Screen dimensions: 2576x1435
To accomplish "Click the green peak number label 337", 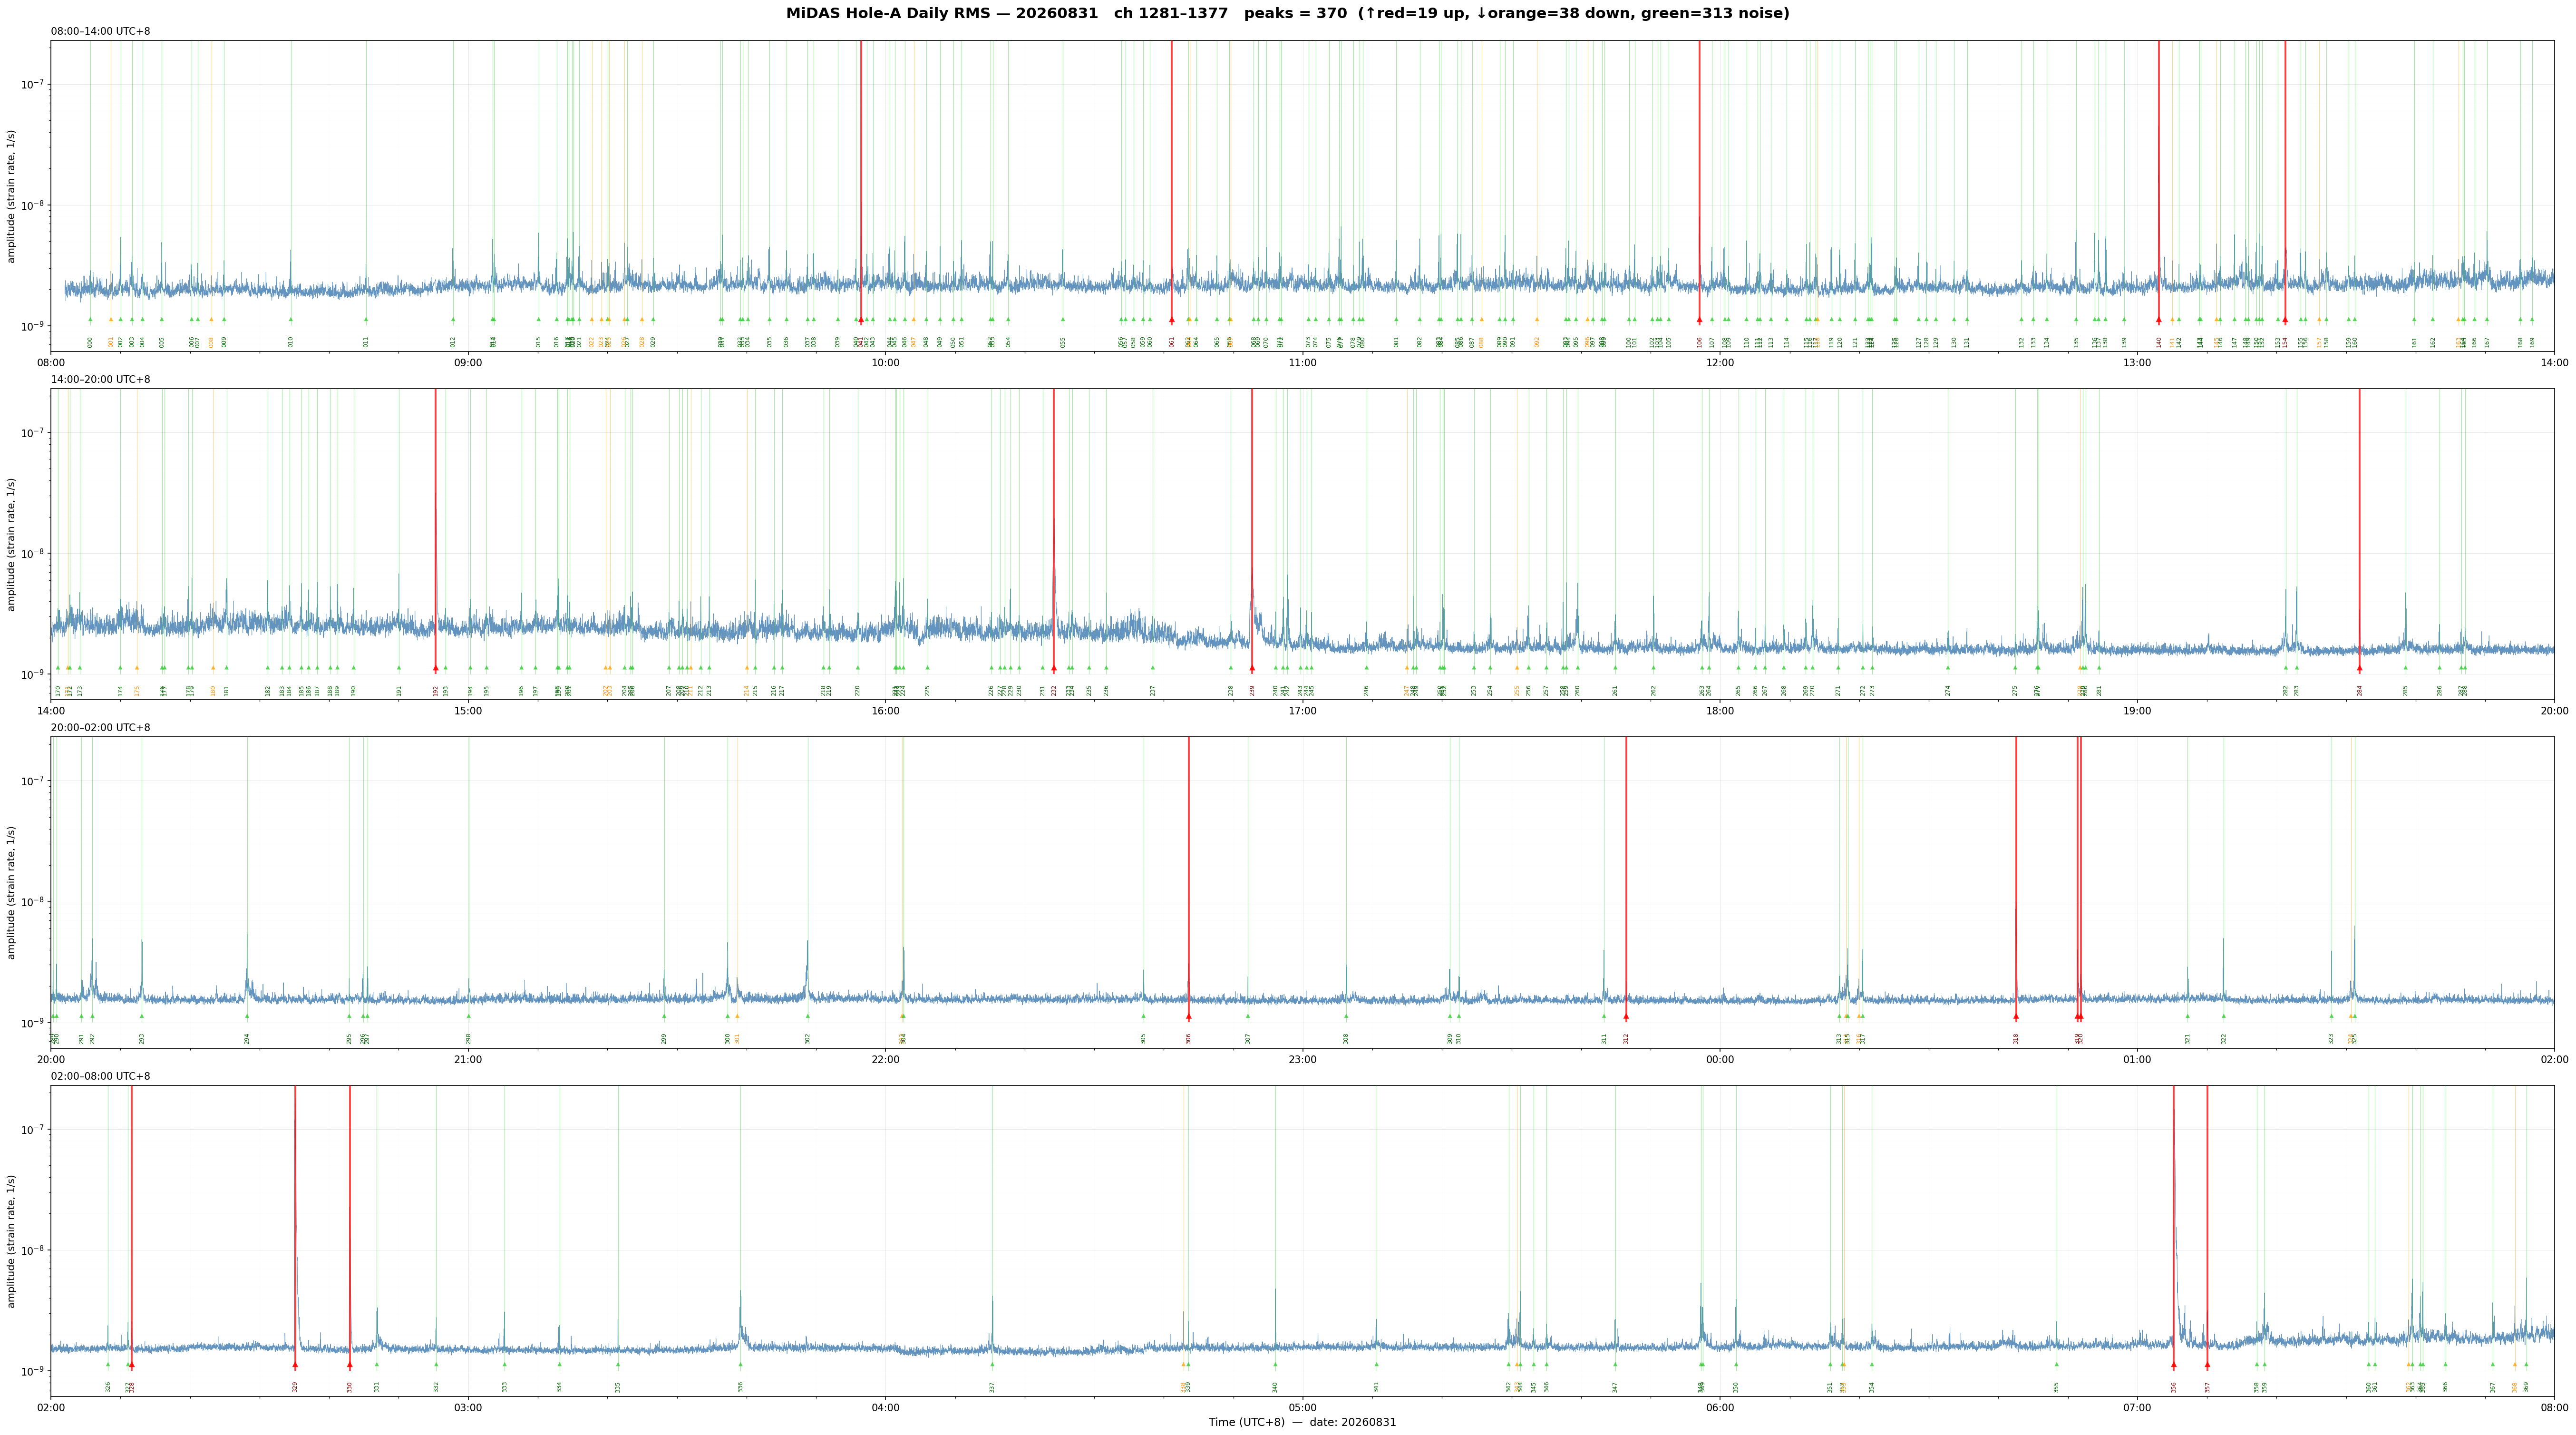I will pyautogui.click(x=992, y=1386).
